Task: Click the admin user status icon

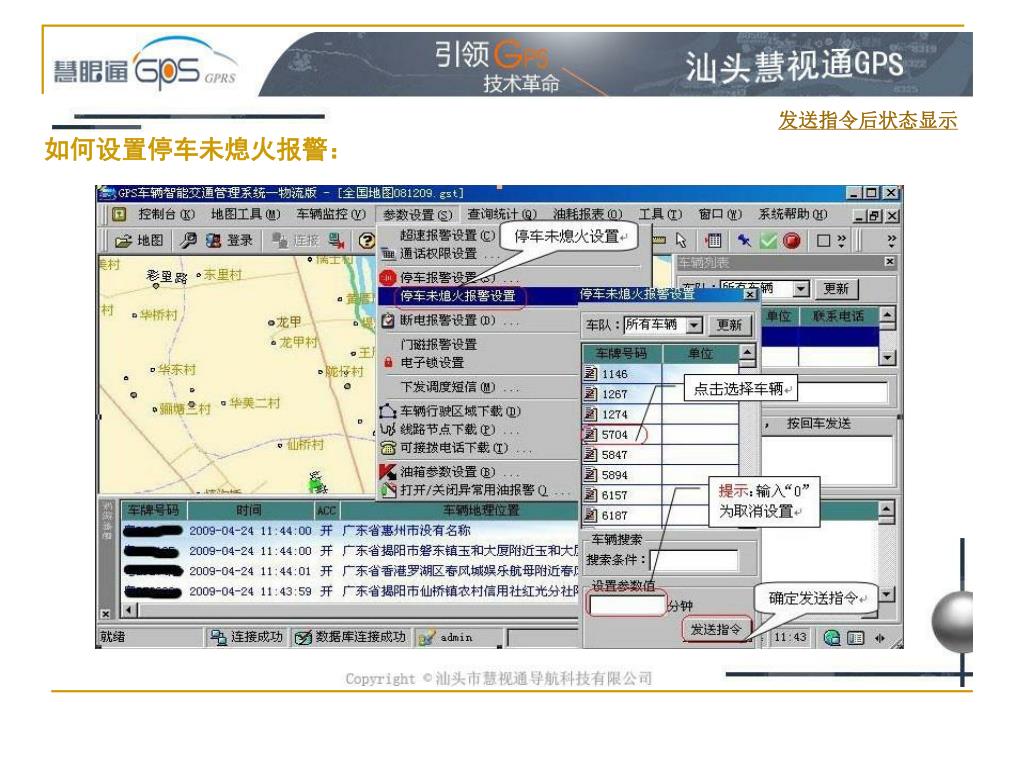Action: coord(426,637)
